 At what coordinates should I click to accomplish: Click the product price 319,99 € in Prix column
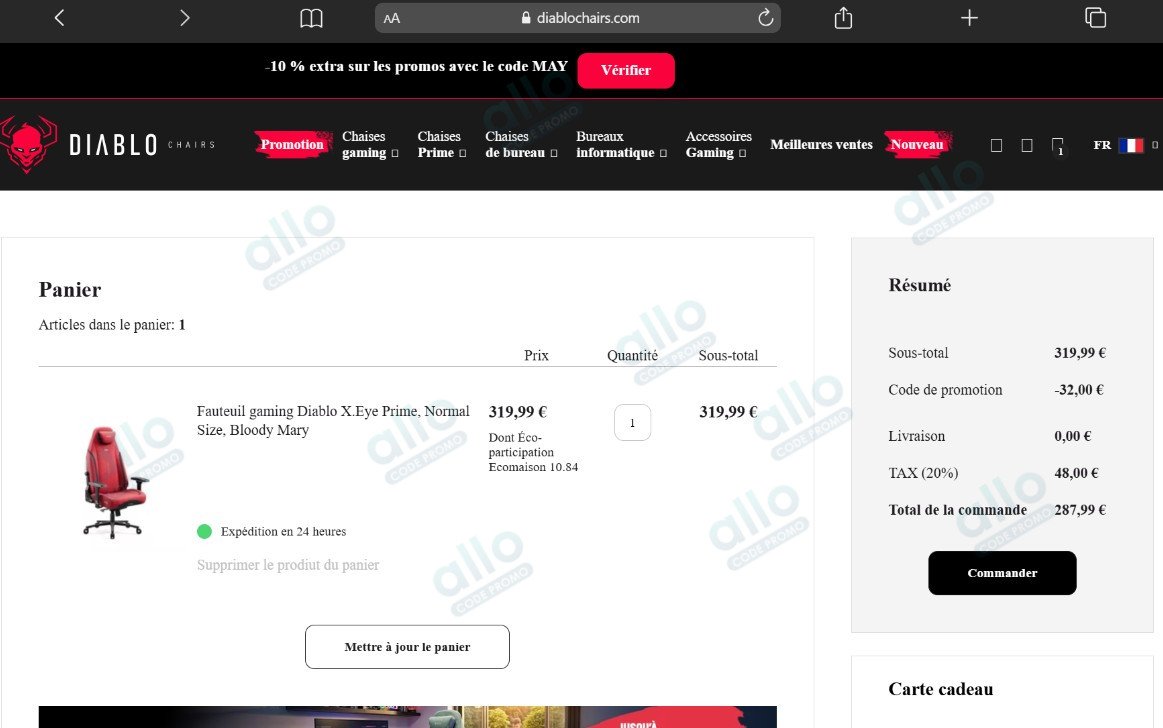pyautogui.click(x=518, y=412)
